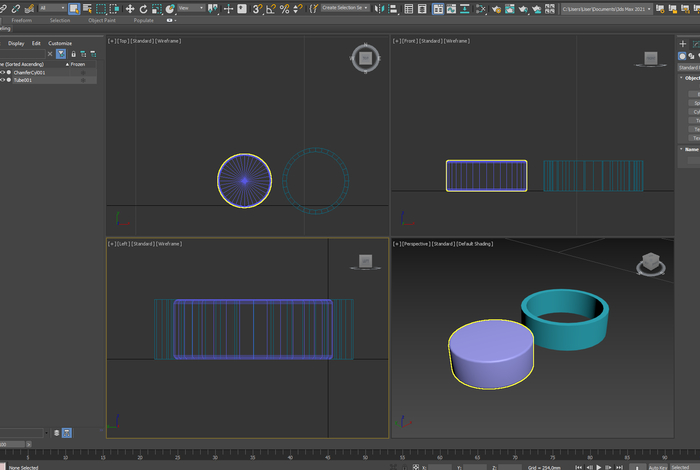Hide the ChamferCyl001 object via eye icon
This screenshot has height=470, width=700.
coord(4,73)
